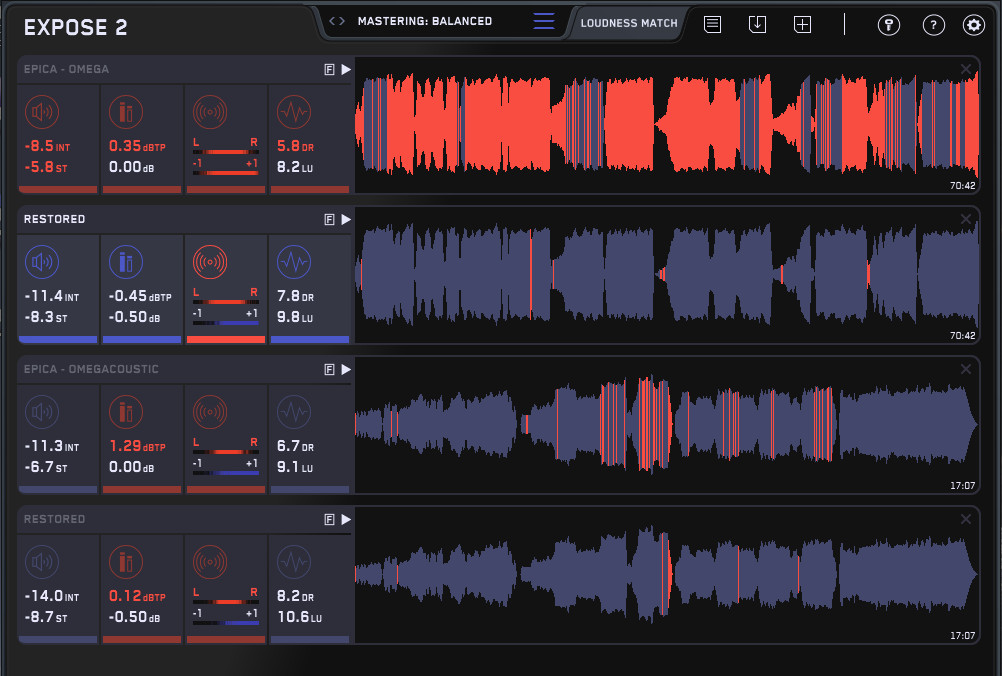Click the F icon on EPICA - OMEGA track
Image resolution: width=1002 pixels, height=676 pixels.
click(x=329, y=70)
